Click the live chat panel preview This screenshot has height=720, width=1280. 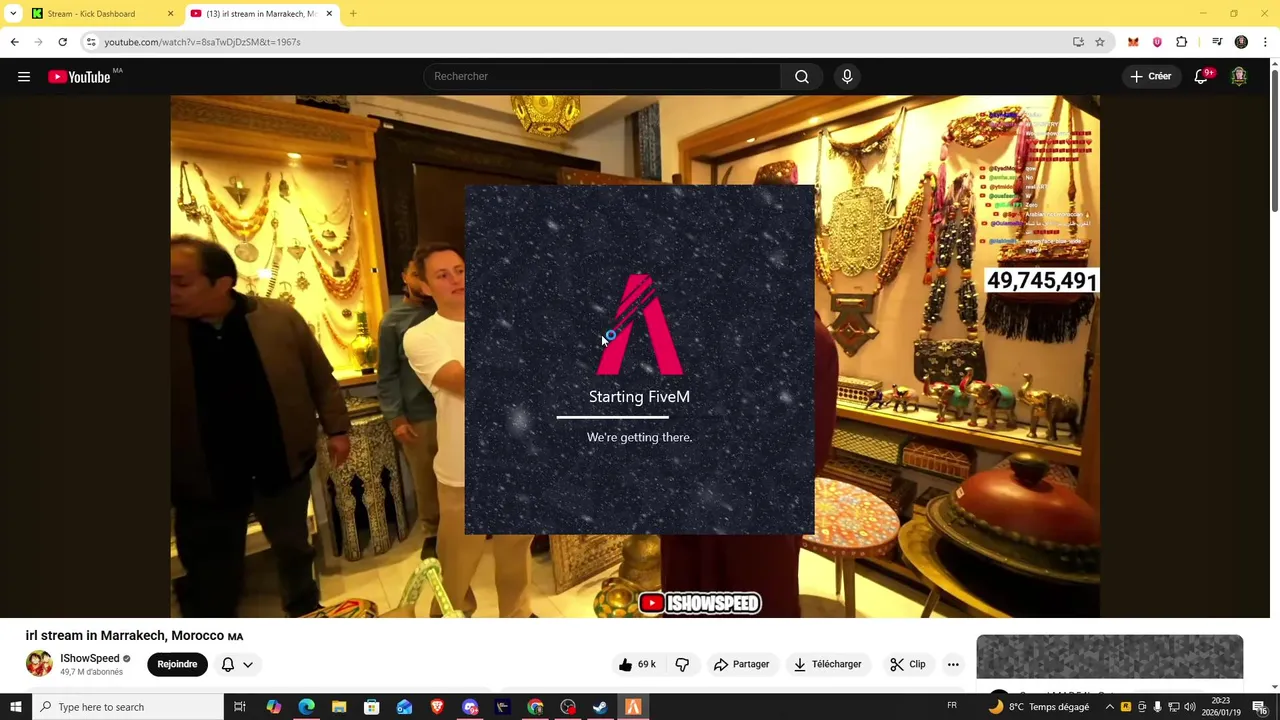(x=1110, y=657)
